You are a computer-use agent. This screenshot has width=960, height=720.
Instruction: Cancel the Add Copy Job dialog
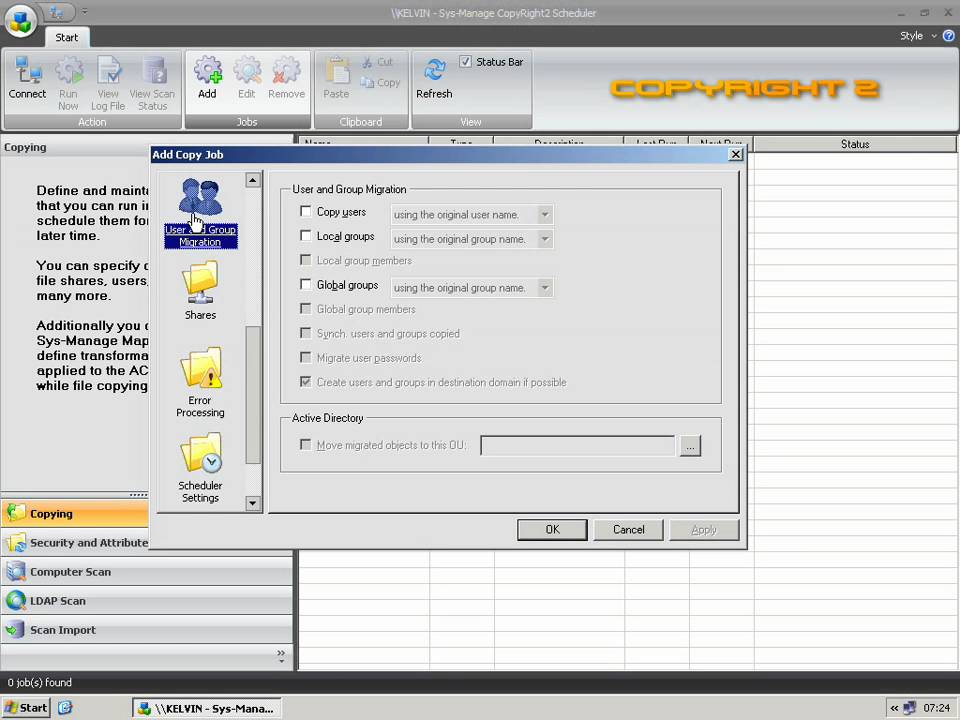click(629, 530)
